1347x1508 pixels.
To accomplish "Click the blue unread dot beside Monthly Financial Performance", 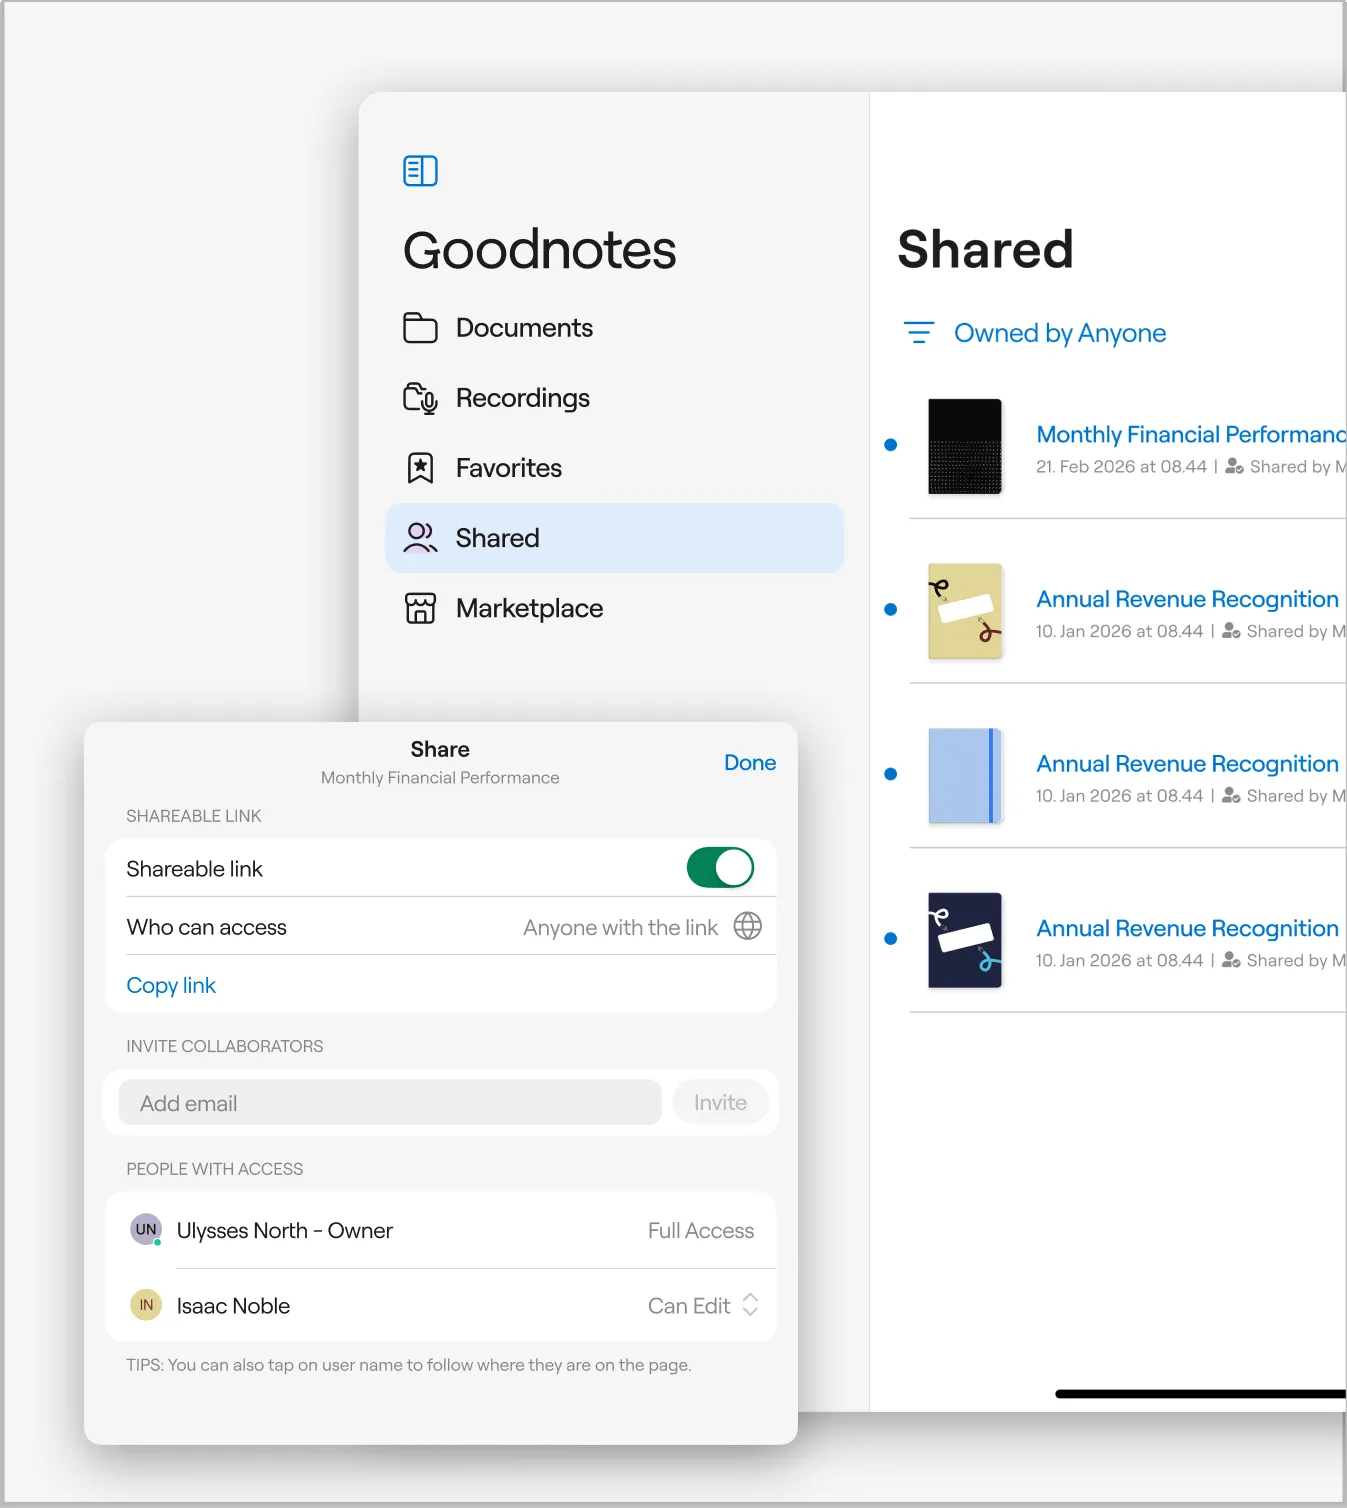I will tap(891, 445).
